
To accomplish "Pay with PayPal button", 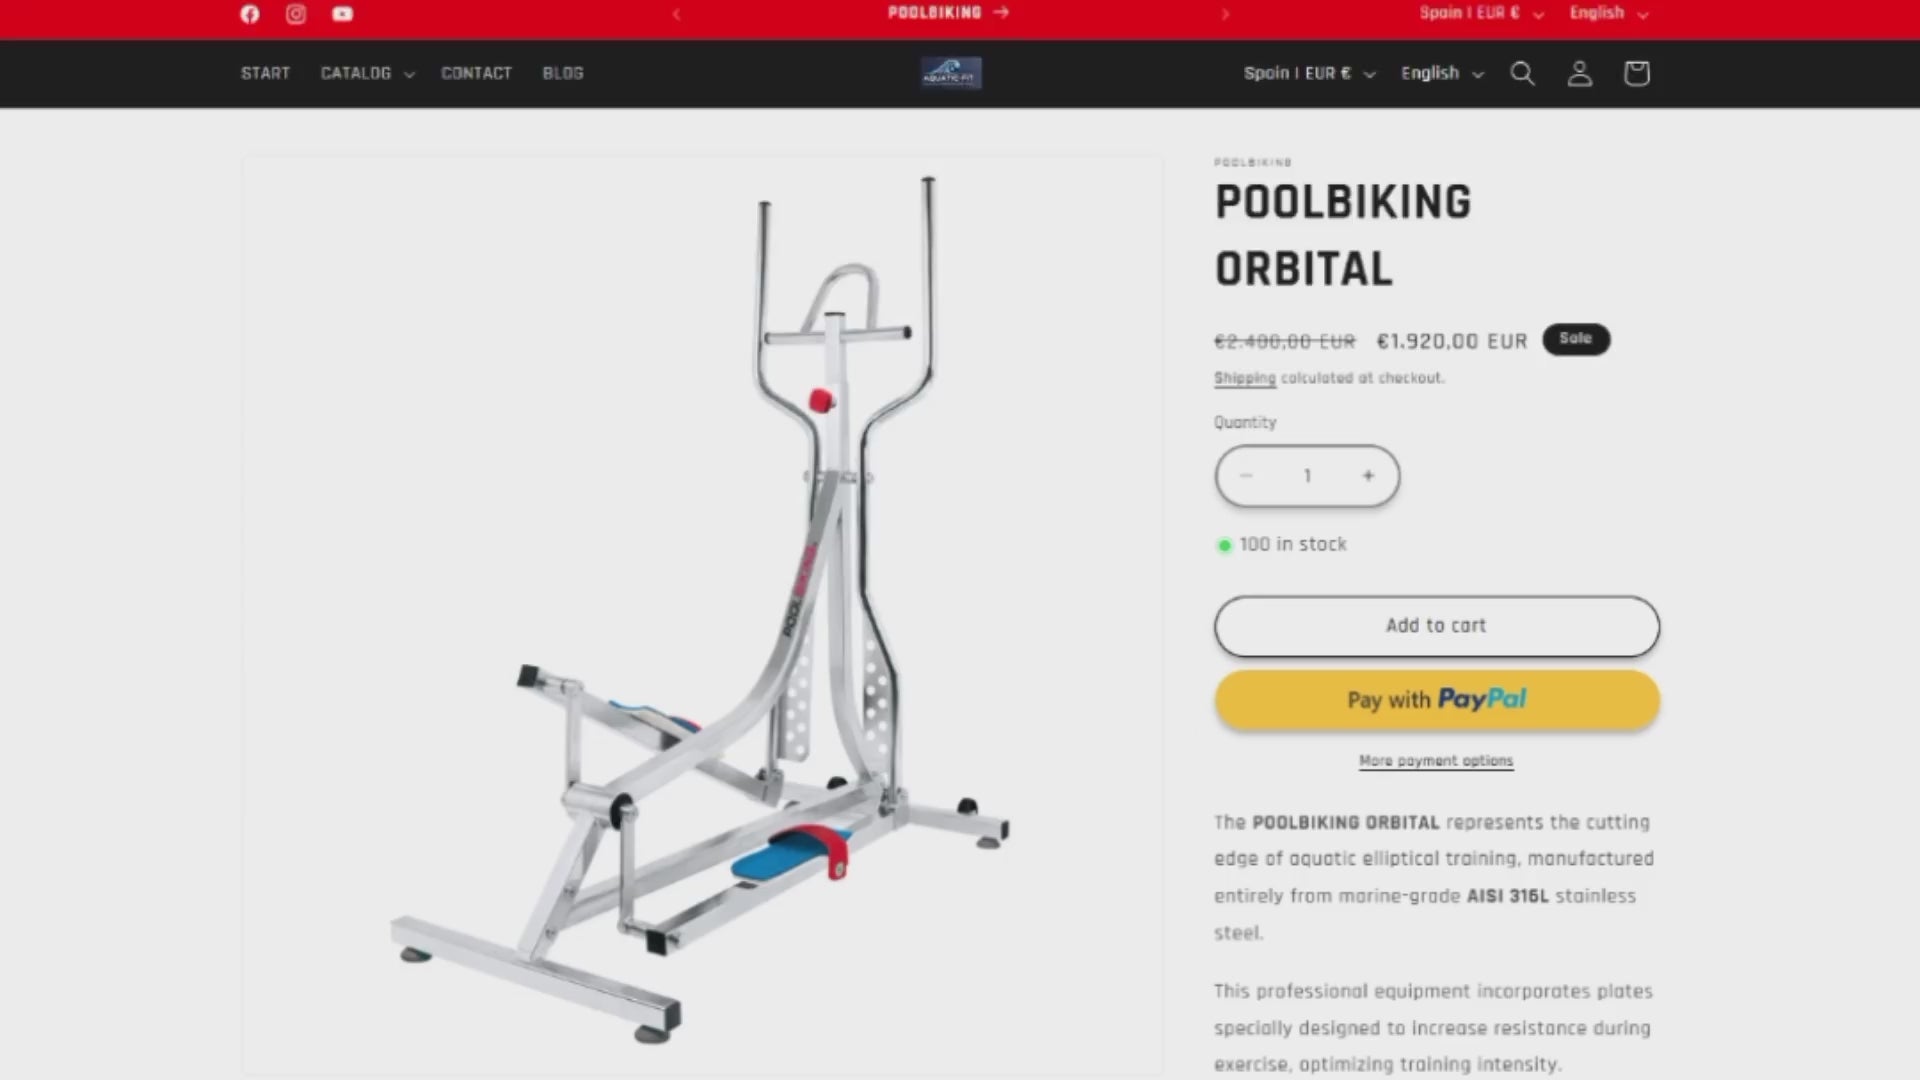I will coord(1437,699).
